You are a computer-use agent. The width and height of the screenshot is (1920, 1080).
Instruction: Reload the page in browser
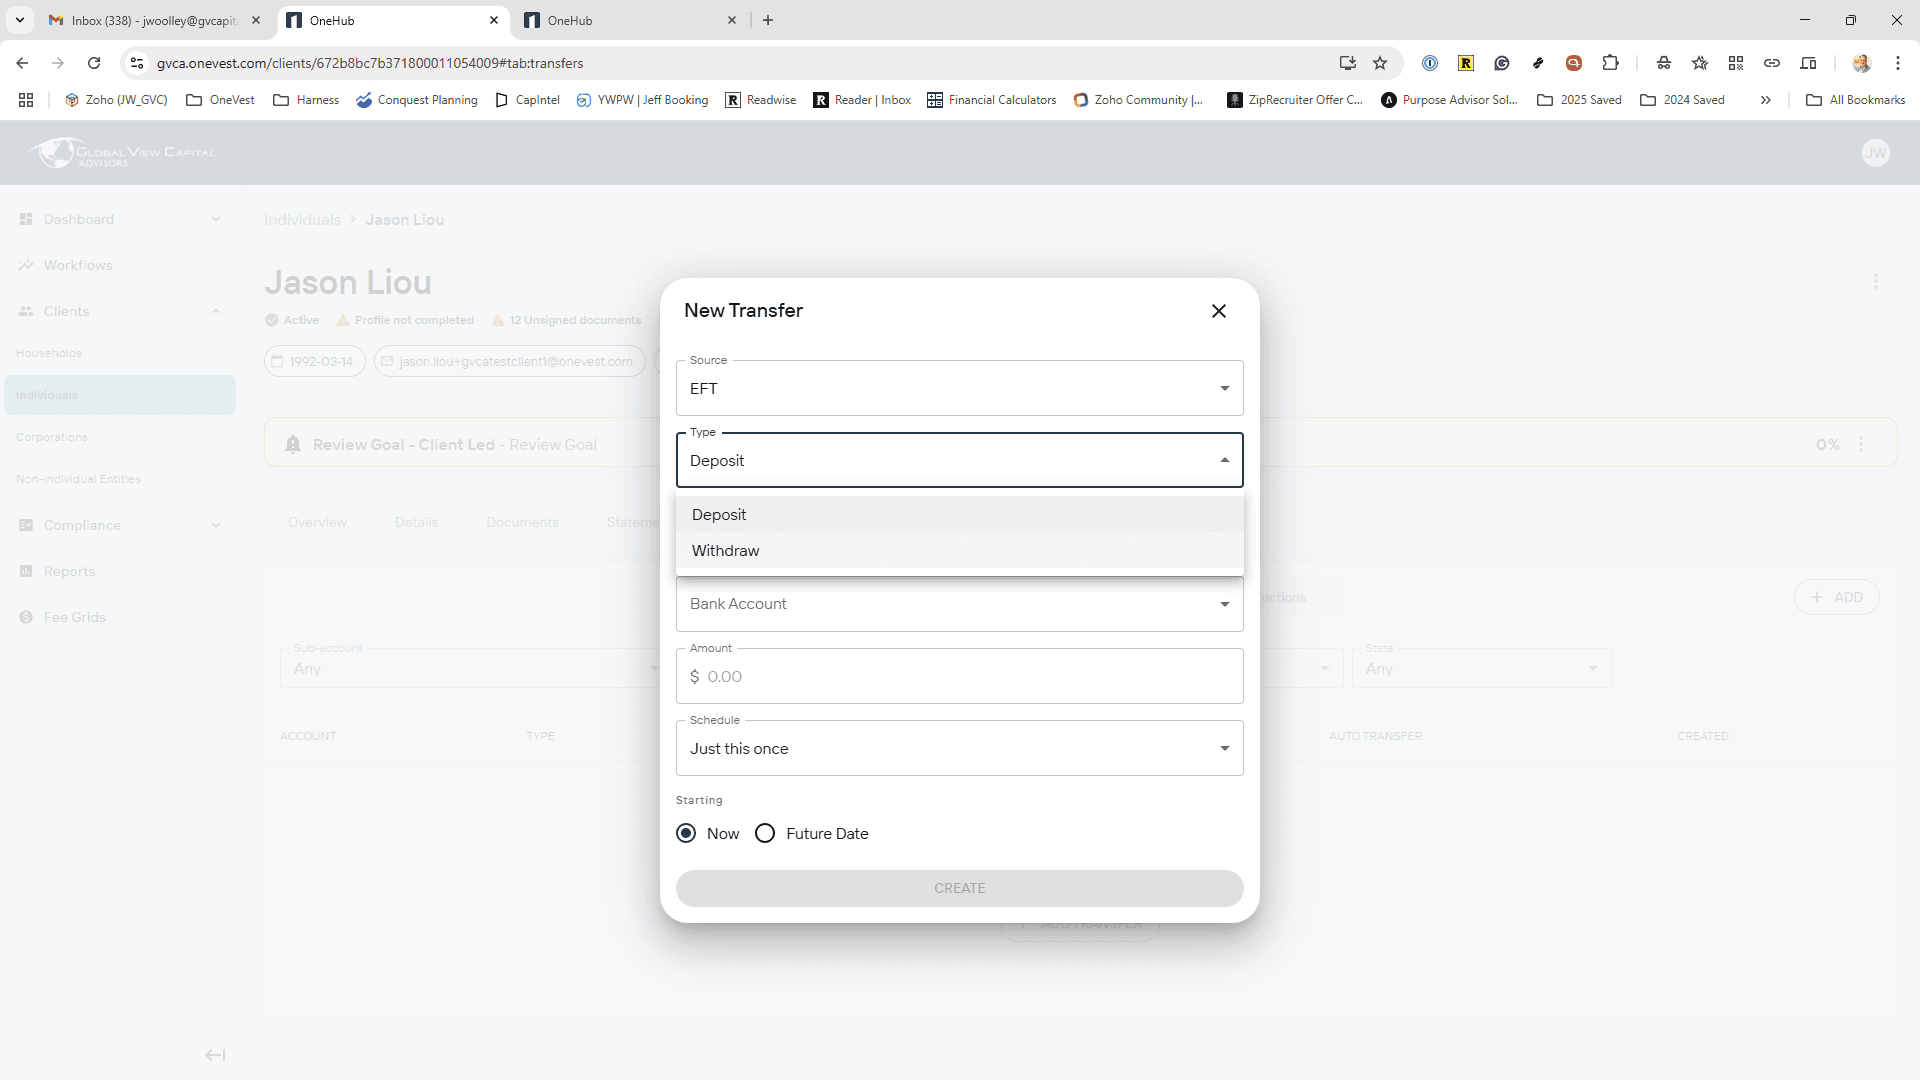(x=94, y=63)
